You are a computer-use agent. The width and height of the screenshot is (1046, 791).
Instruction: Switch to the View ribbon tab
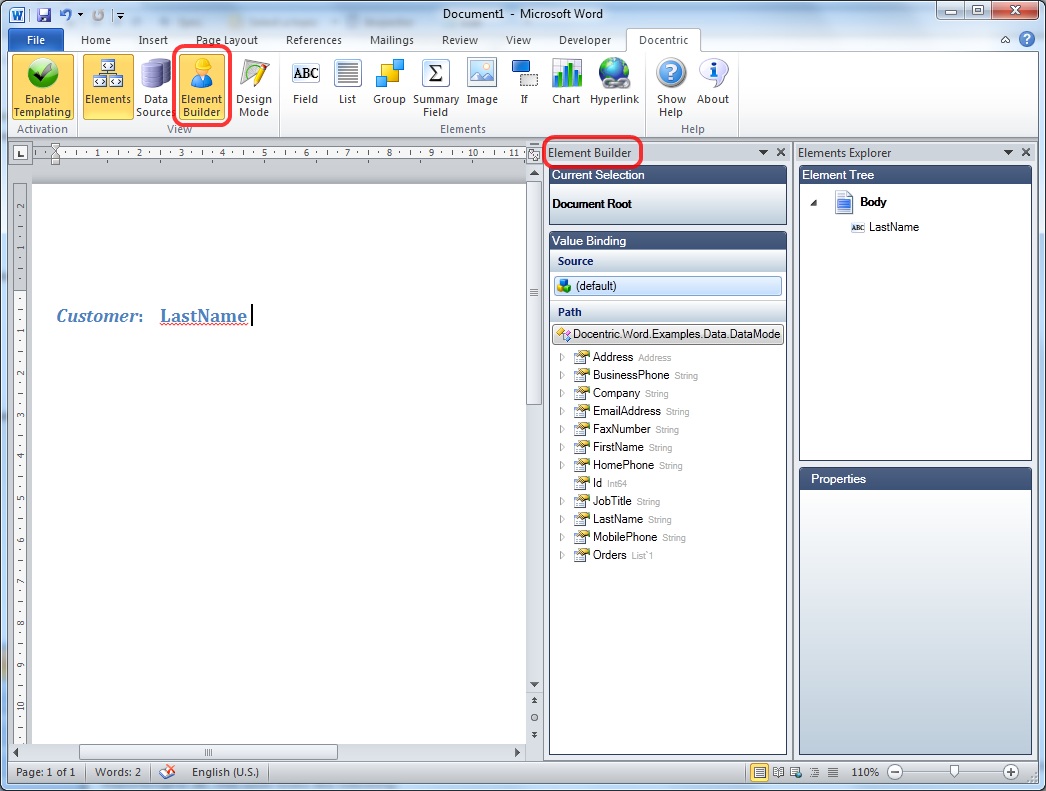tap(518, 40)
